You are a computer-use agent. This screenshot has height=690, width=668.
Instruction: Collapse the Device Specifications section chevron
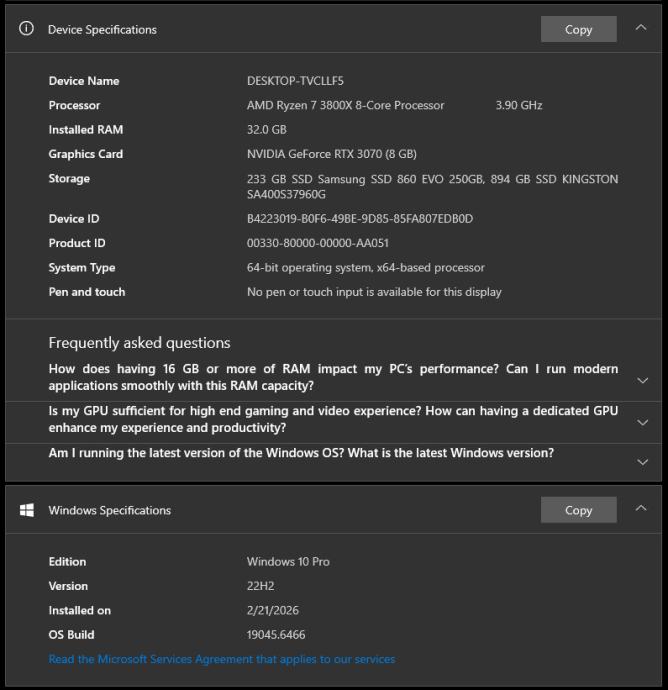(x=641, y=28)
